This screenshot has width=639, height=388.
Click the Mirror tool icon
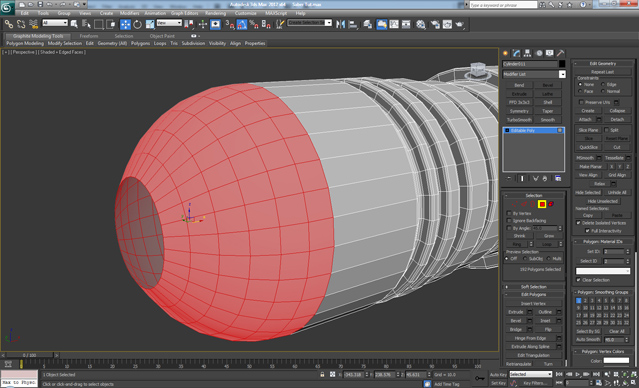[340, 24]
